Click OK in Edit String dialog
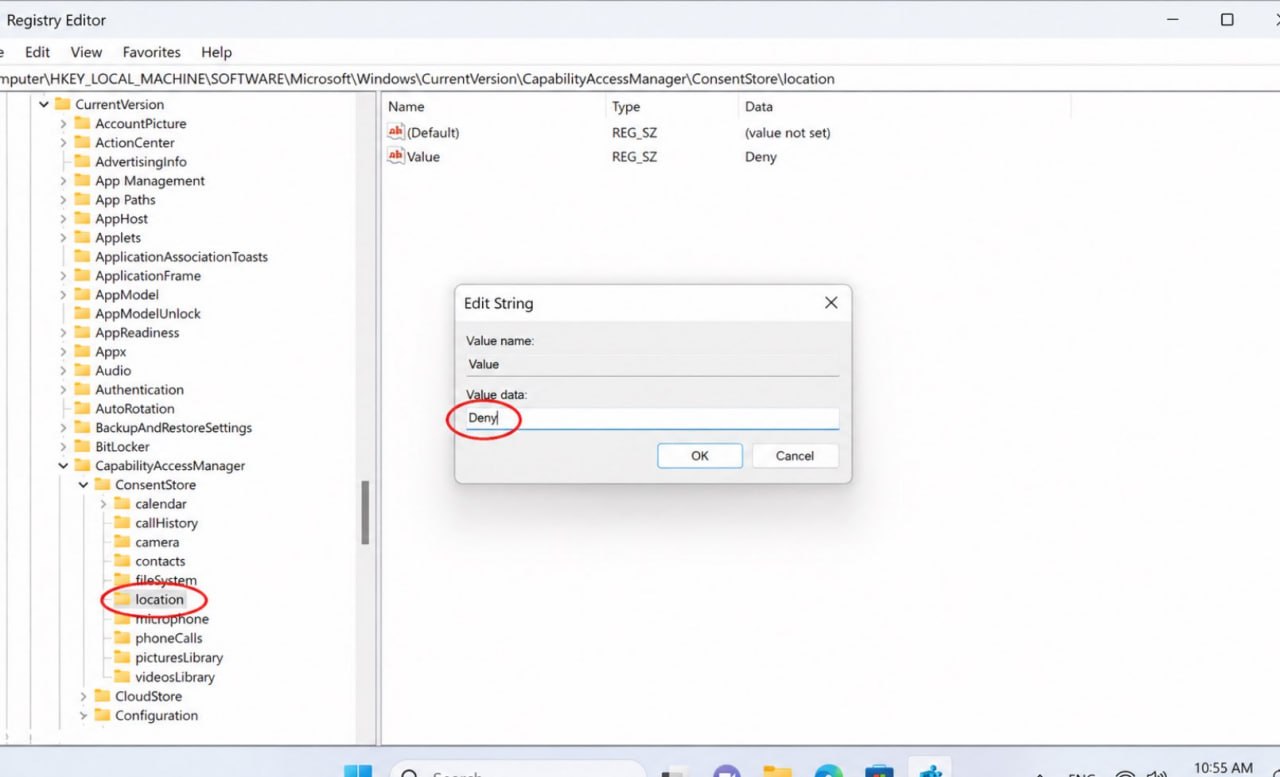 point(699,456)
